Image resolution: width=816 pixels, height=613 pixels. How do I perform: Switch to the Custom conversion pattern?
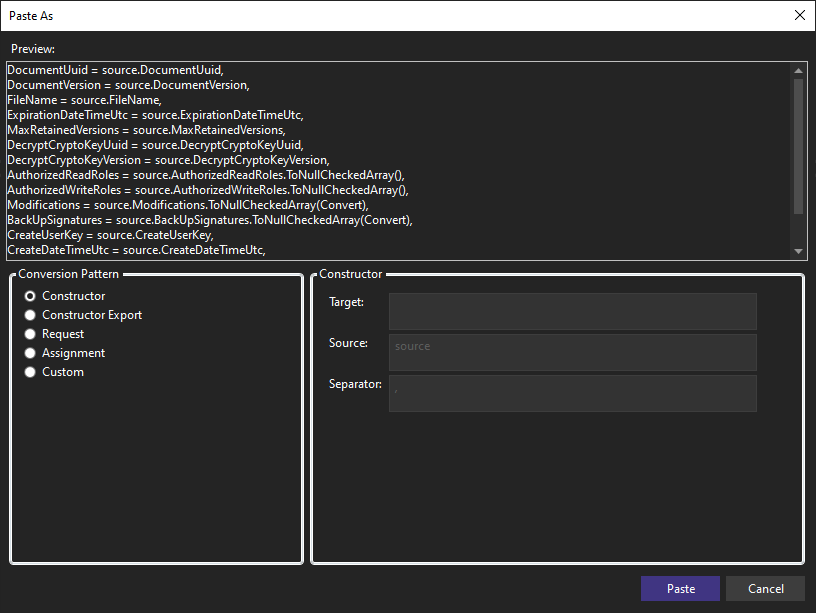coord(31,372)
